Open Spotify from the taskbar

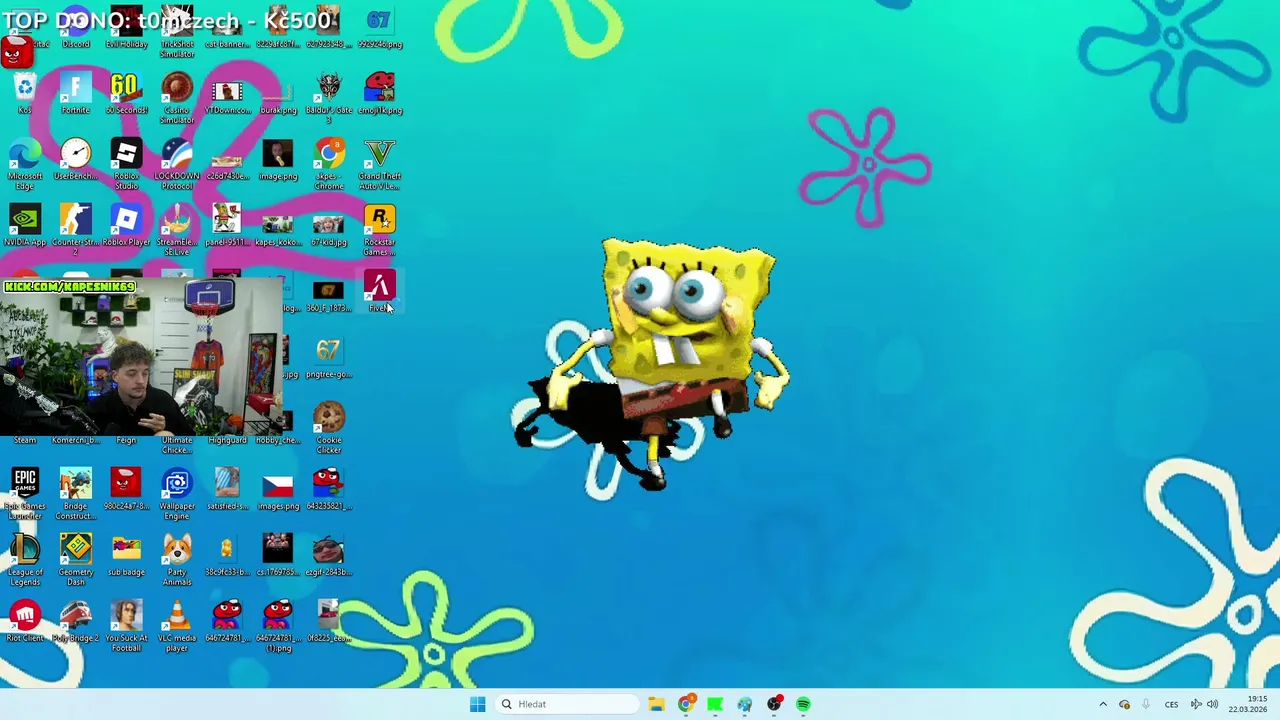(x=803, y=704)
